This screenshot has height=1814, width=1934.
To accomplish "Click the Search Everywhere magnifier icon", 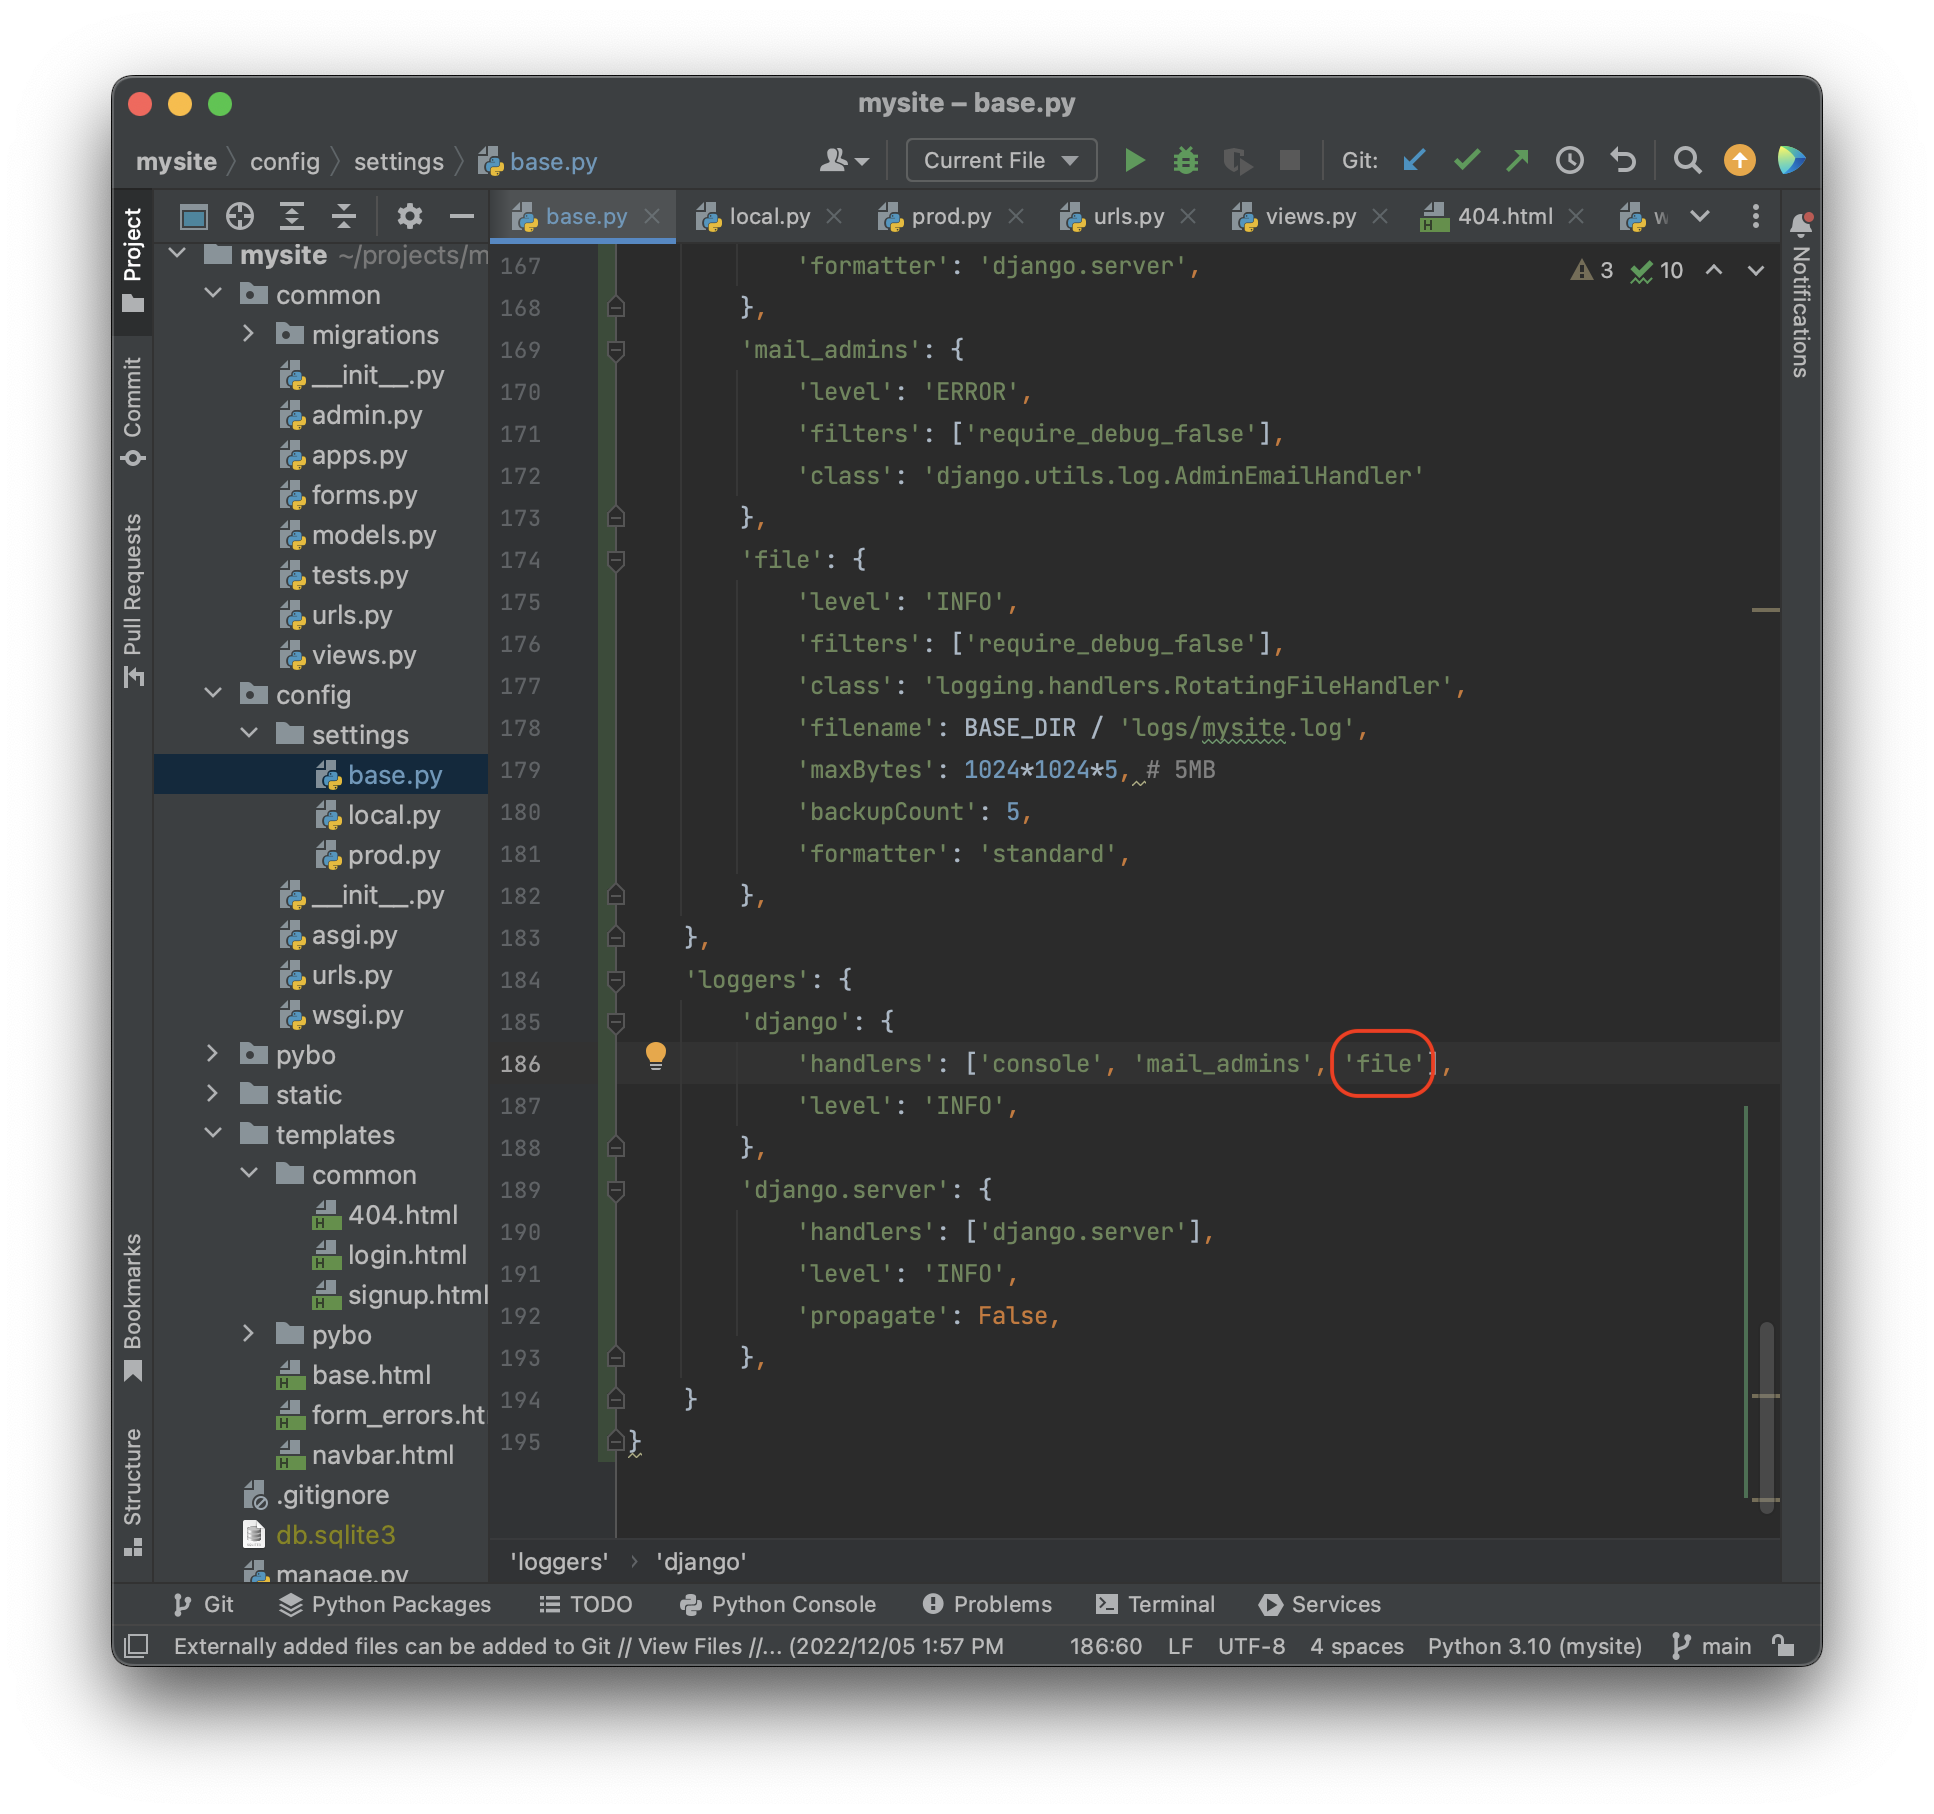I will tap(1686, 160).
